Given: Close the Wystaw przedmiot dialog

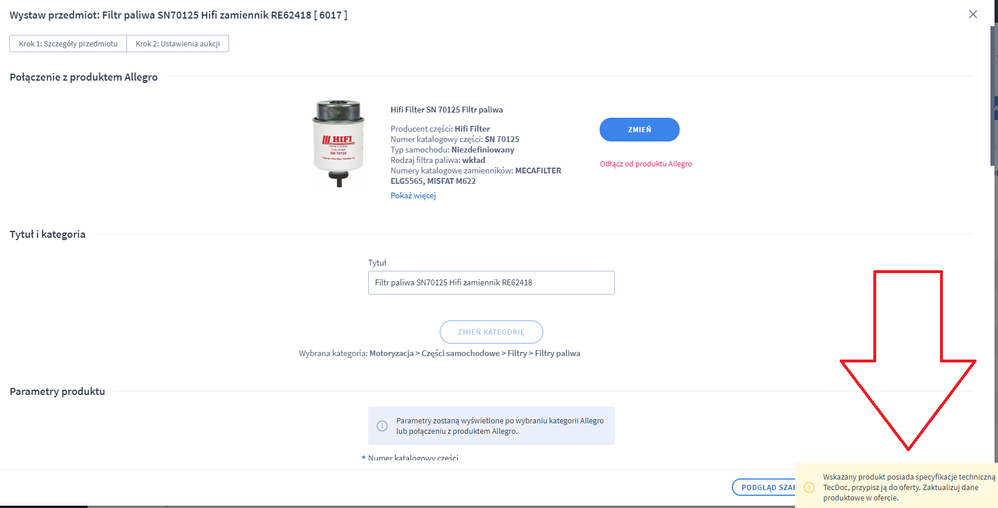Looking at the screenshot, I should click(x=973, y=14).
